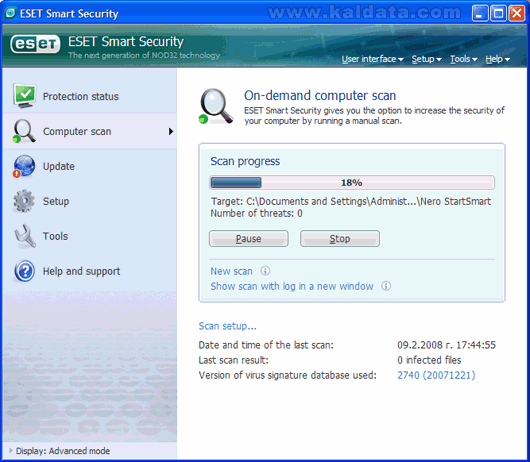Click the large magnifier icon beside On-demand scan
The width and height of the screenshot is (530, 462).
coord(215,106)
